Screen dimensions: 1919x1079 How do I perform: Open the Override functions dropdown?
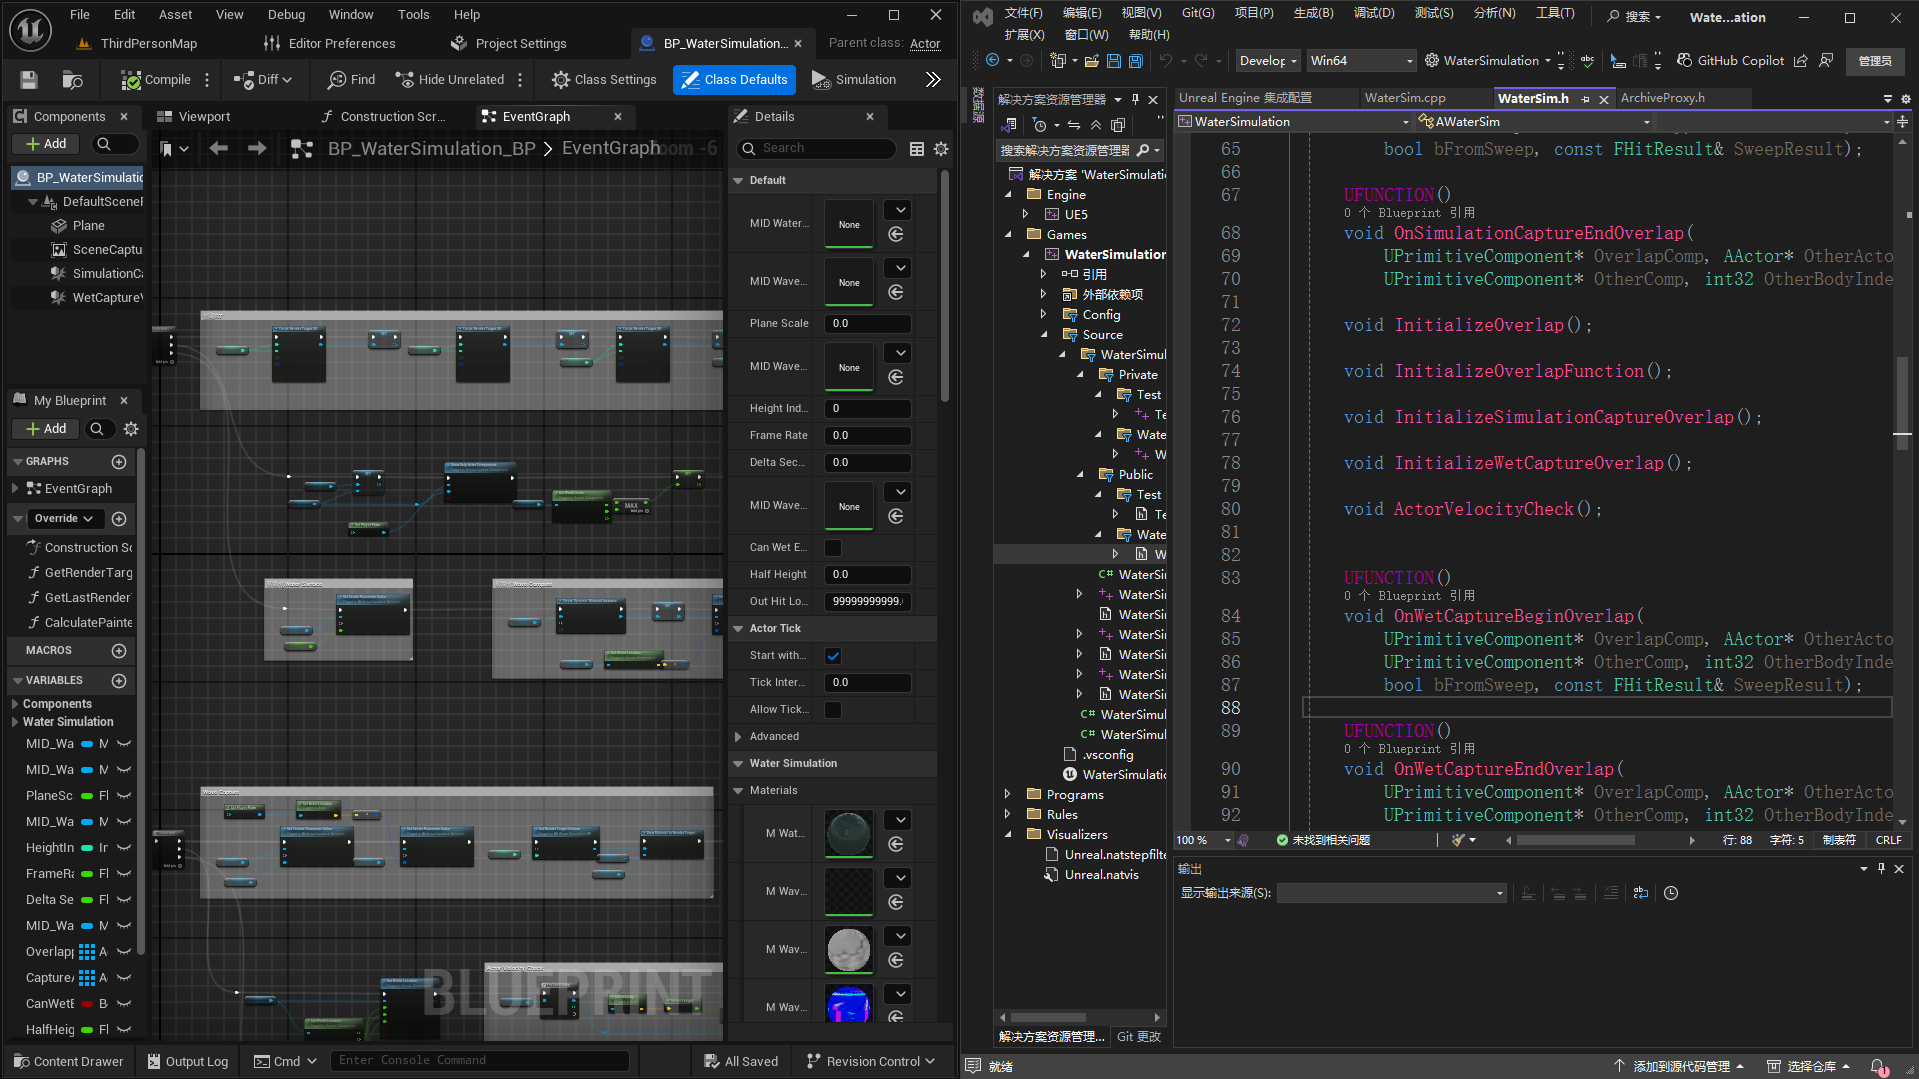point(64,519)
